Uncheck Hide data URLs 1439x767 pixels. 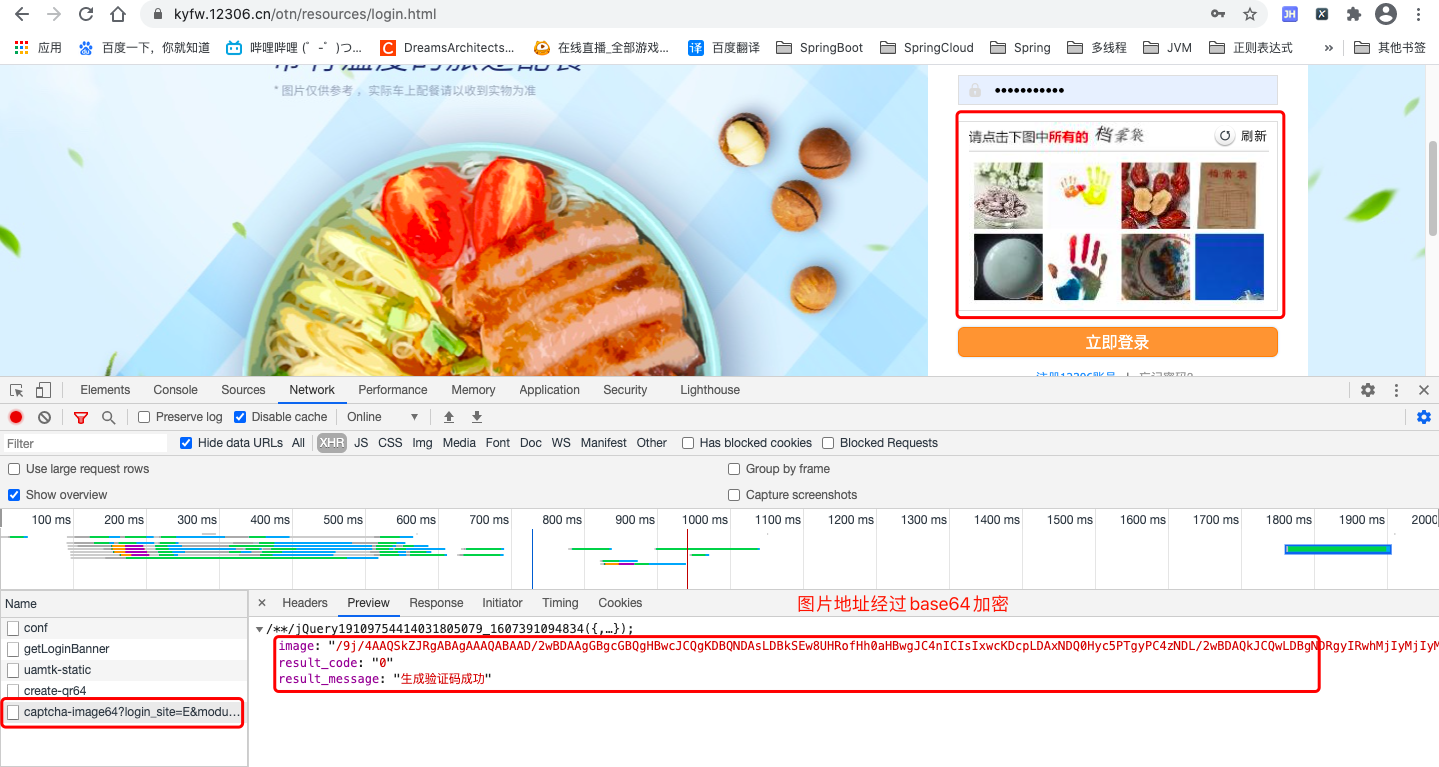point(186,442)
